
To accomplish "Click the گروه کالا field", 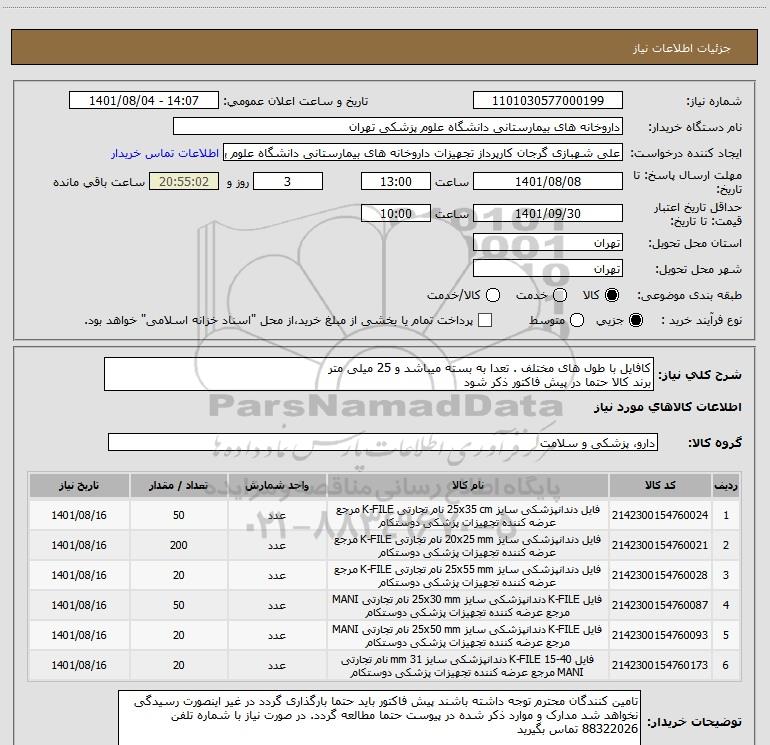I will click(383, 442).
